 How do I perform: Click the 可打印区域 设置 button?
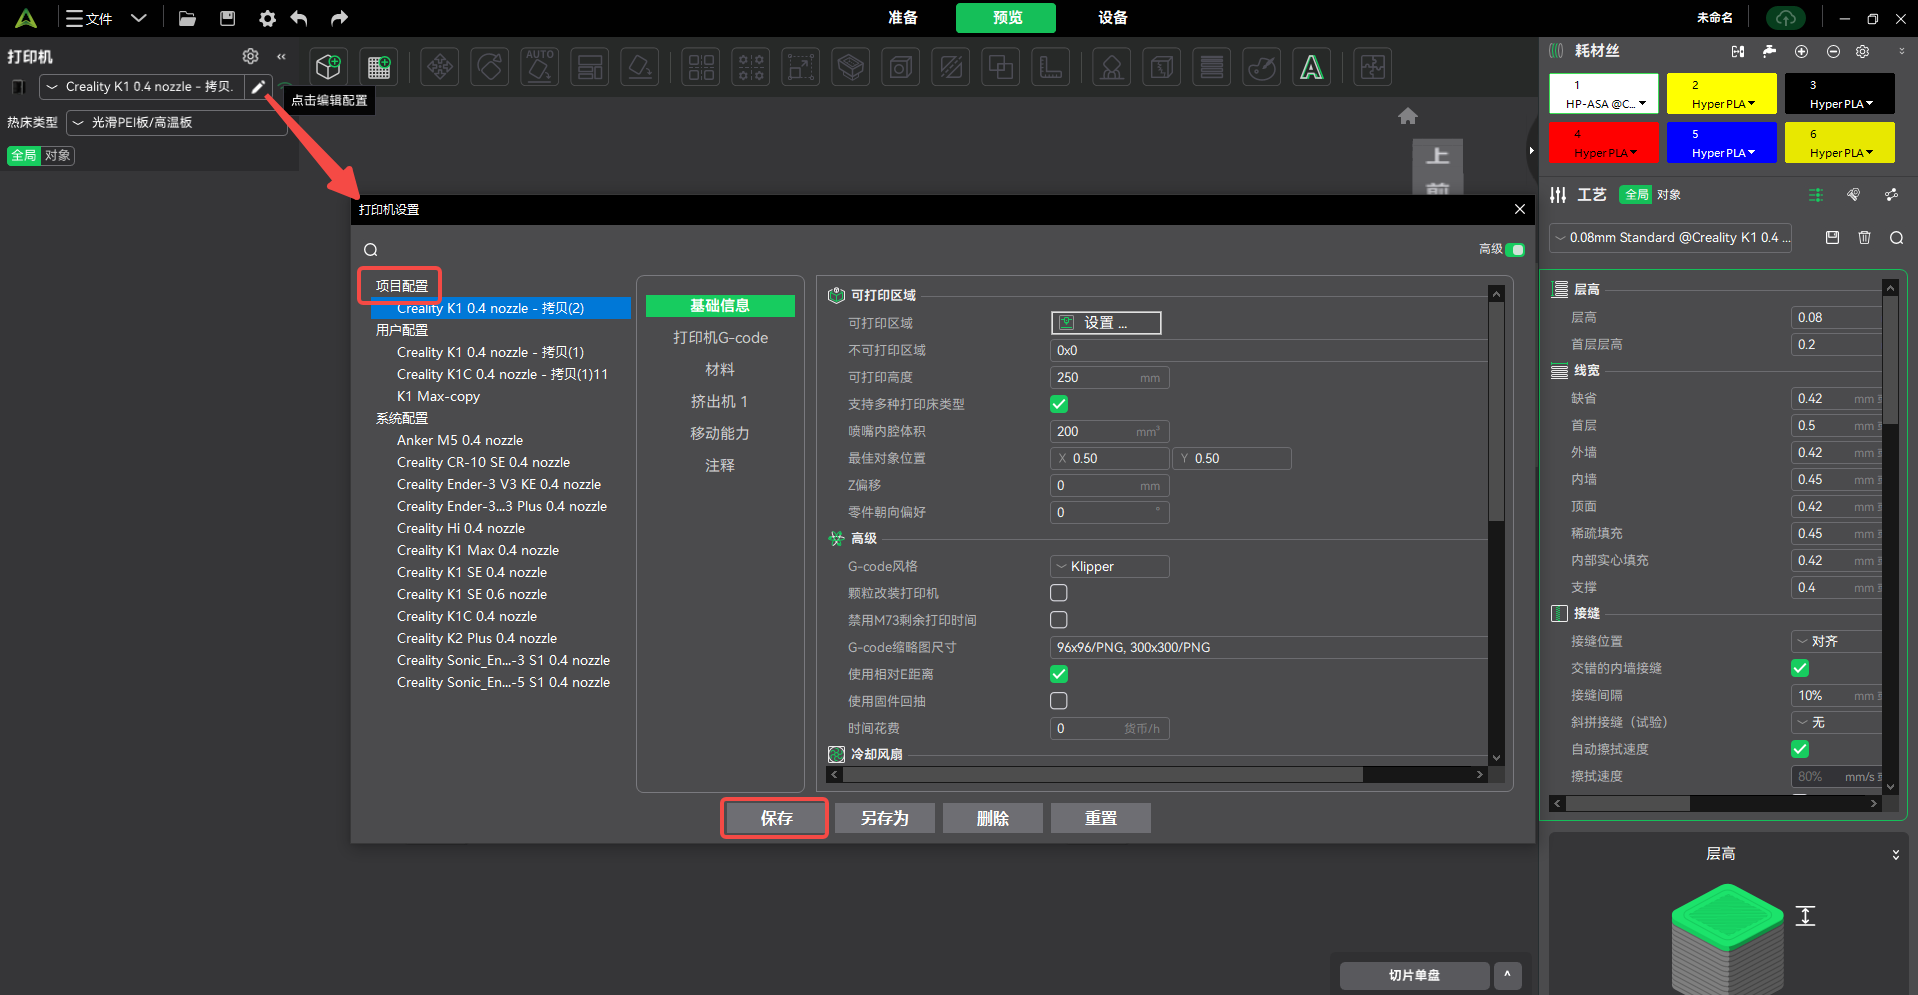[x=1106, y=323]
